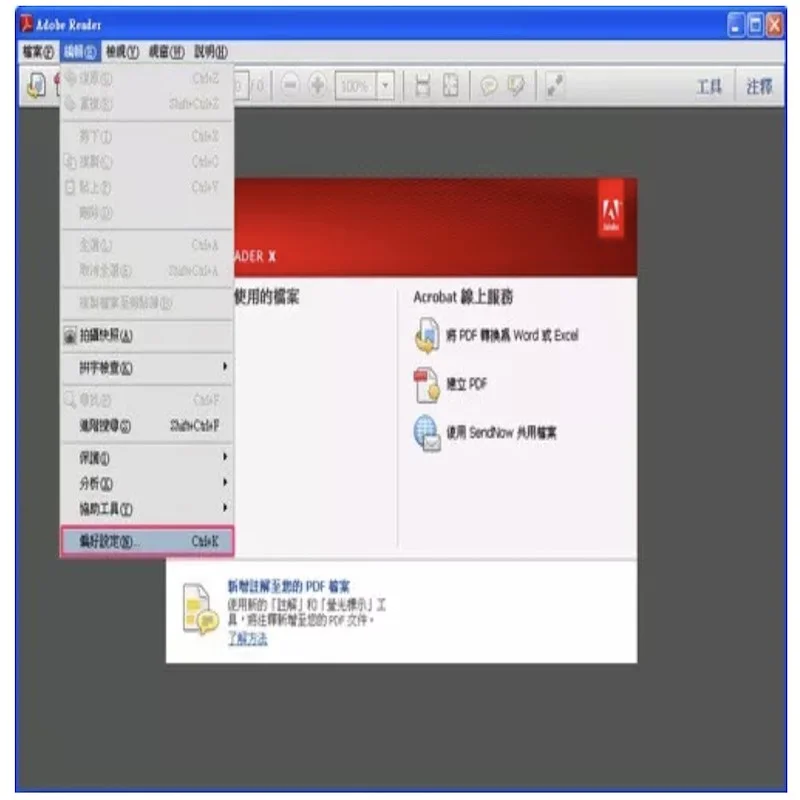Open the 注釋 pane button
Screen dimensions: 800x800
[759, 87]
